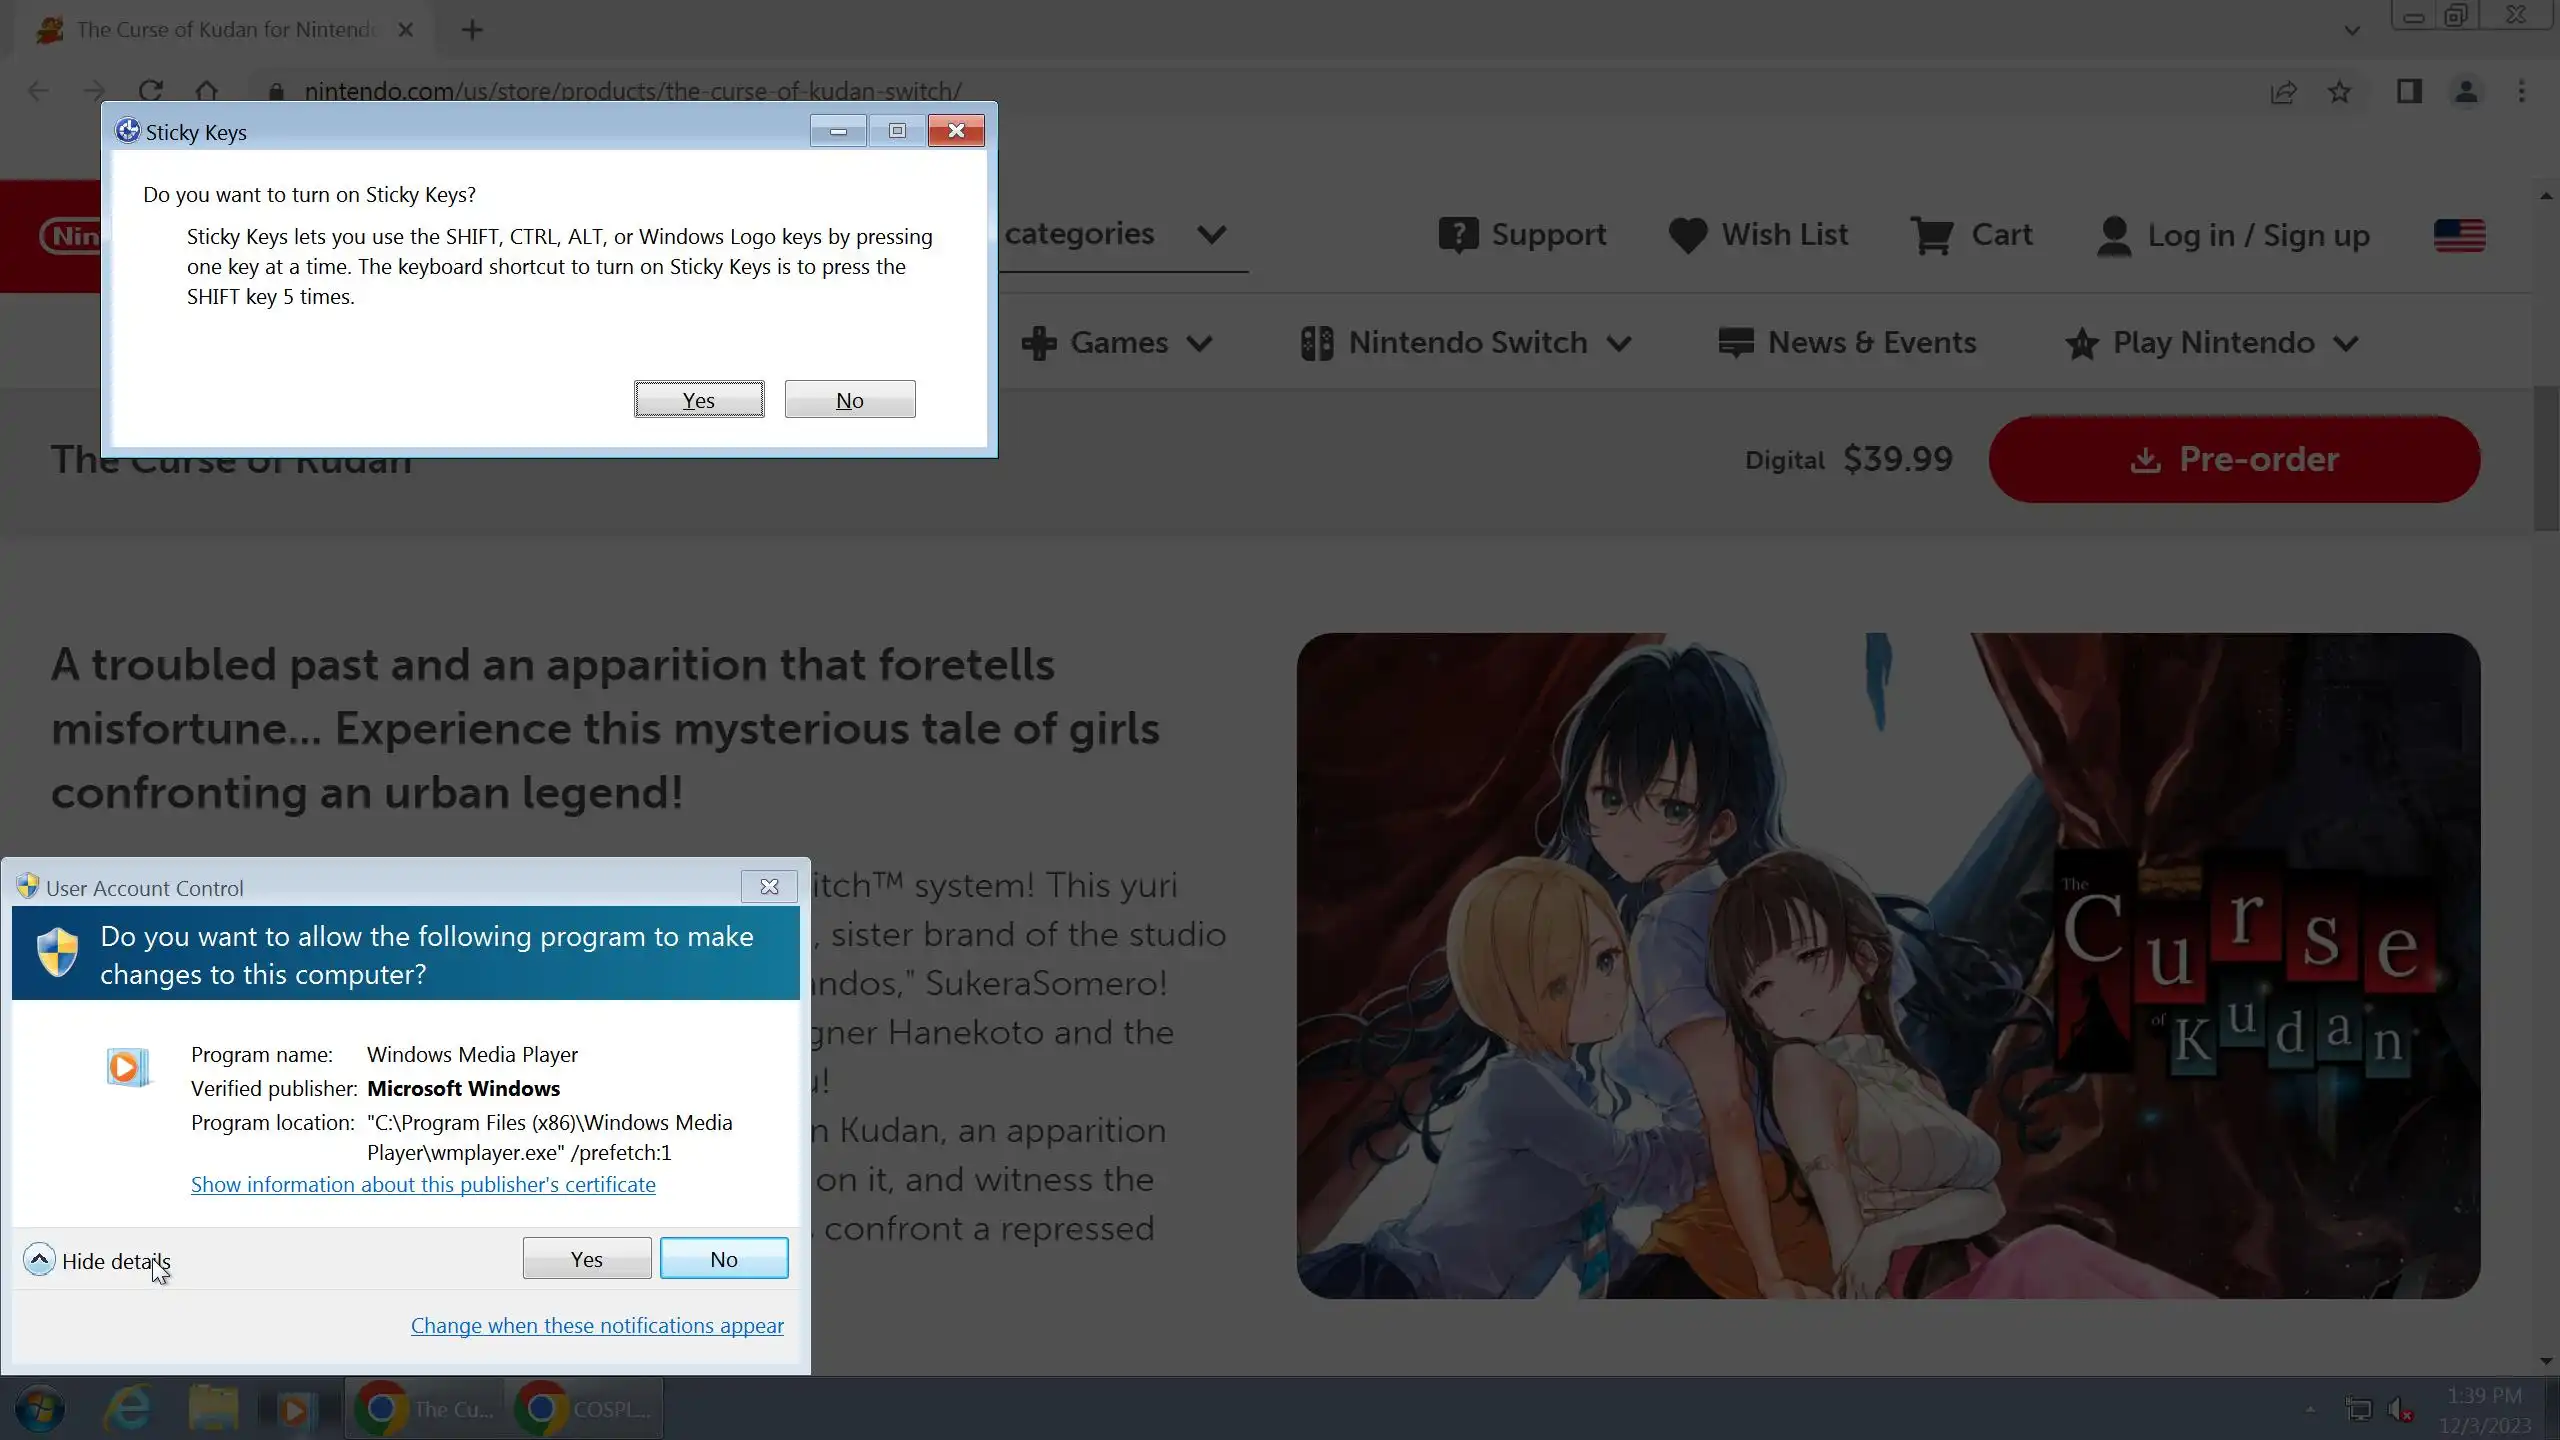Click the browser share page icon
This screenshot has width=2560, height=1440.
click(x=2283, y=92)
